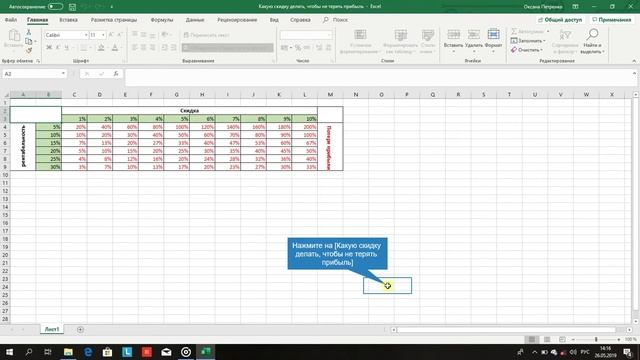Screen dimensions: 640x360
Task: Open Sort and Filter tool
Action: [565, 41]
